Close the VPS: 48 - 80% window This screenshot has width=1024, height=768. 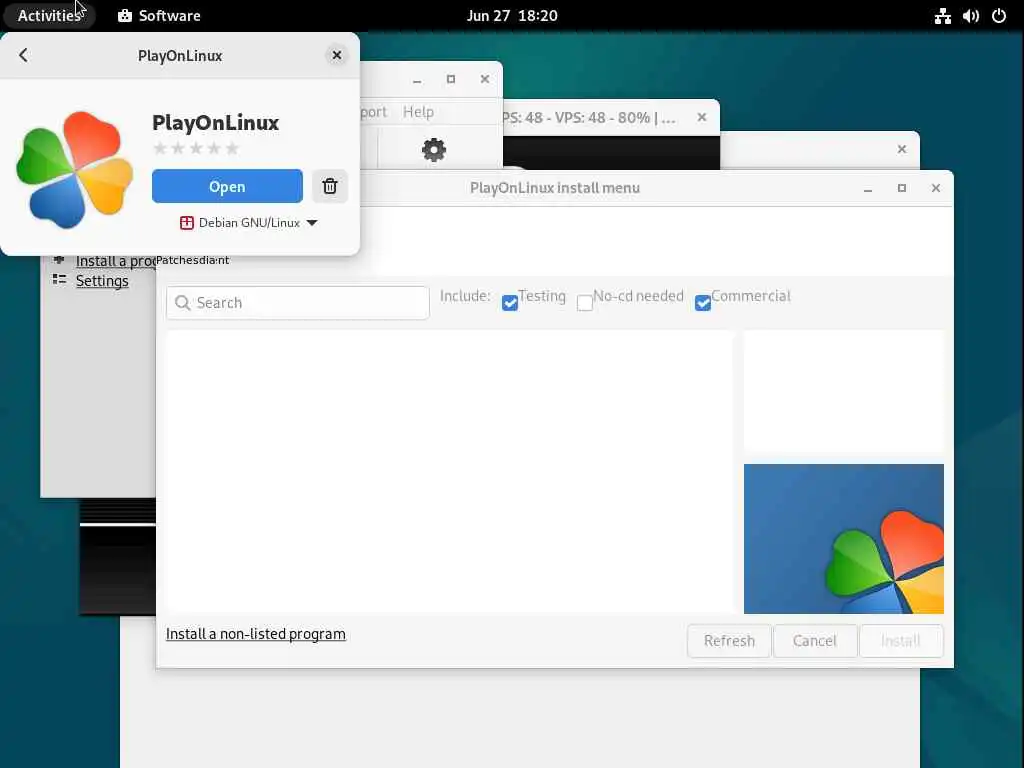pyautogui.click(x=701, y=118)
